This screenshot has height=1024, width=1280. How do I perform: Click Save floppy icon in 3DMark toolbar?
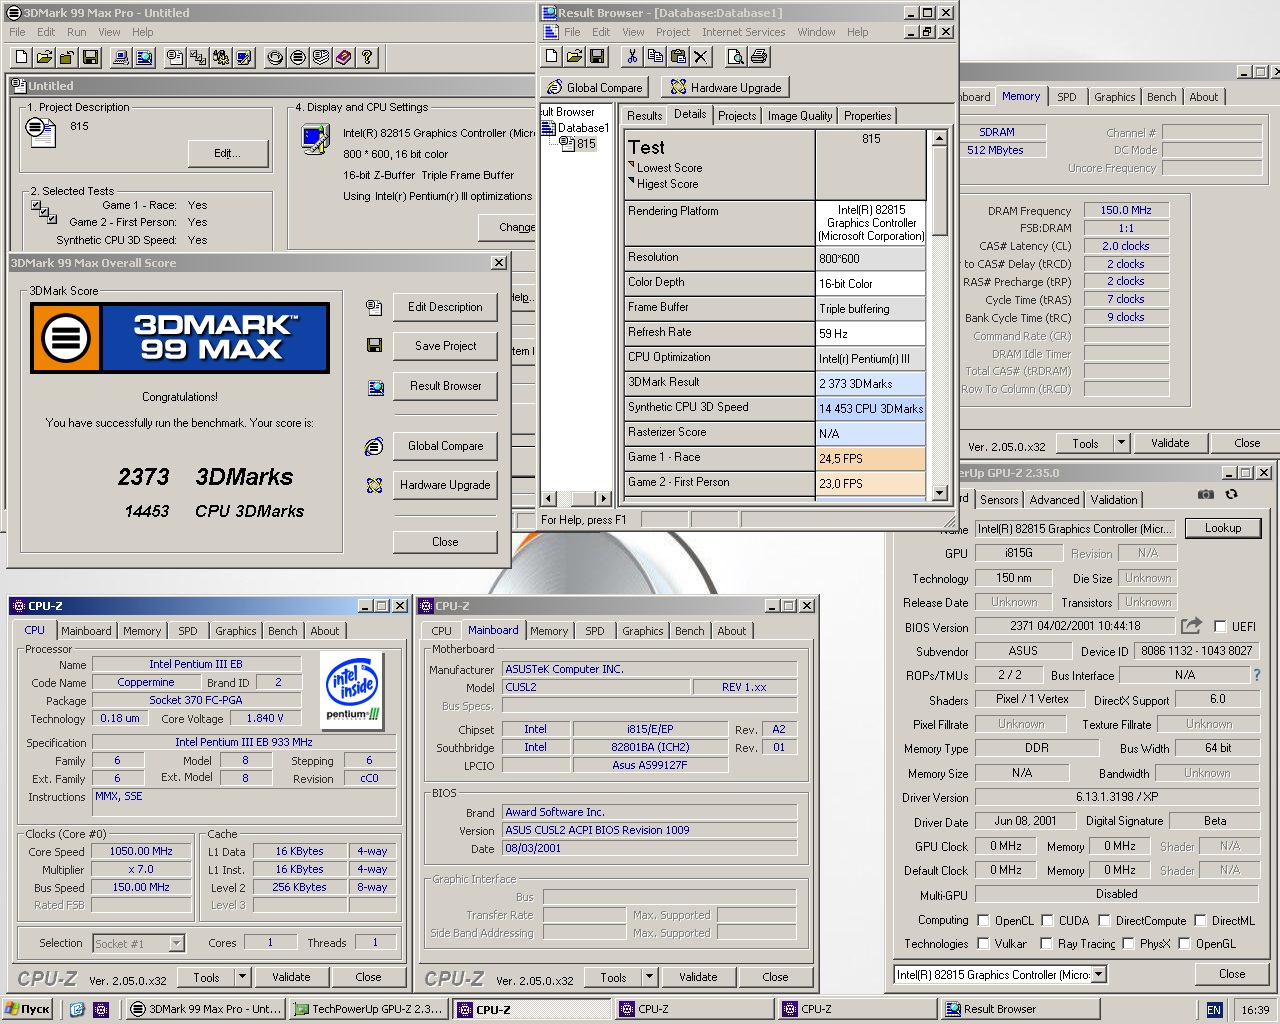(90, 57)
